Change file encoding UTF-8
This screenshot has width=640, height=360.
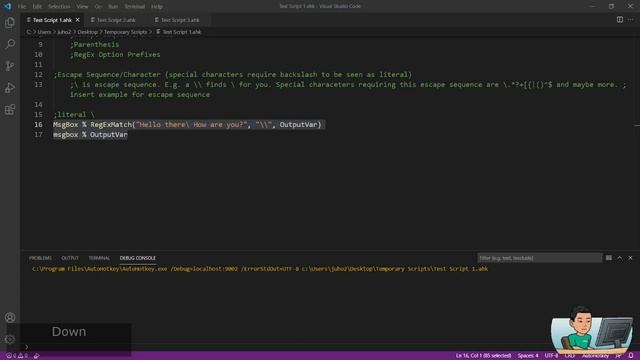point(551,356)
